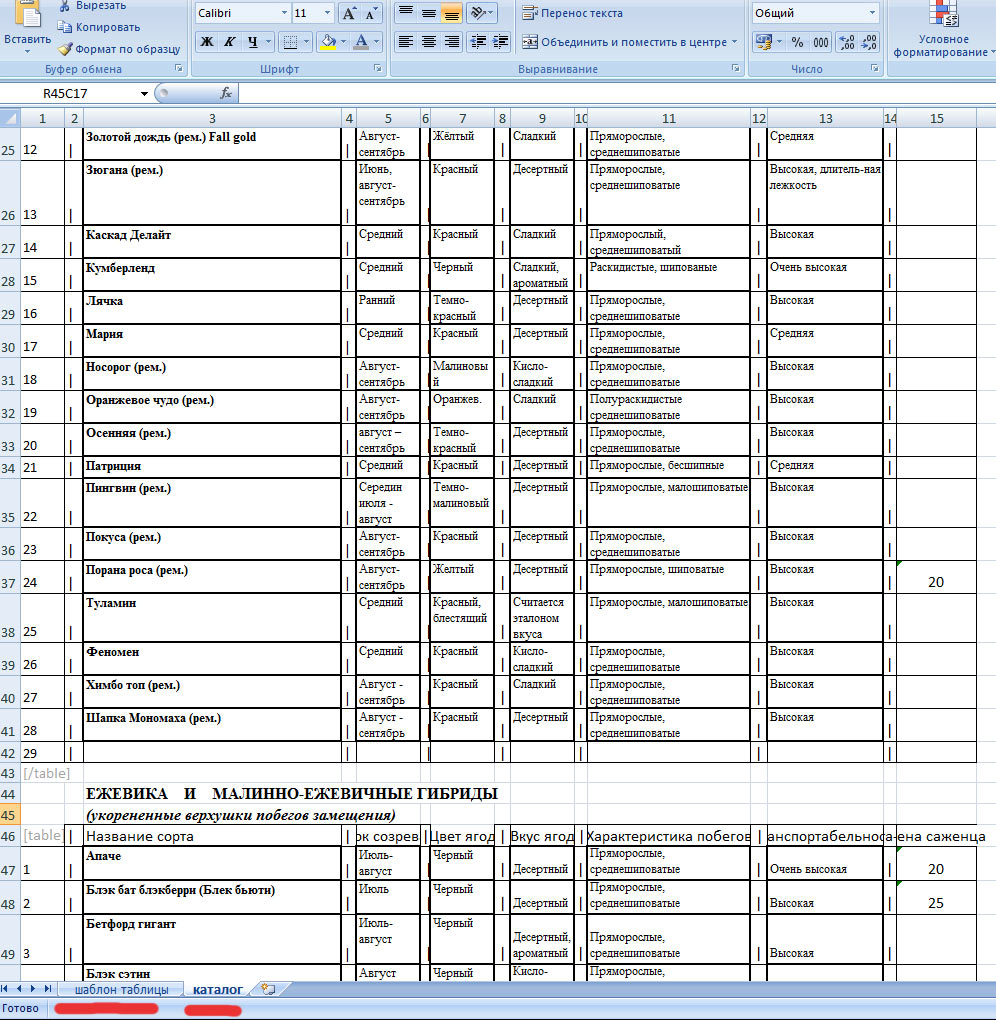Open the font size 11 dropdown
The width and height of the screenshot is (996, 1020).
pyautogui.click(x=327, y=13)
